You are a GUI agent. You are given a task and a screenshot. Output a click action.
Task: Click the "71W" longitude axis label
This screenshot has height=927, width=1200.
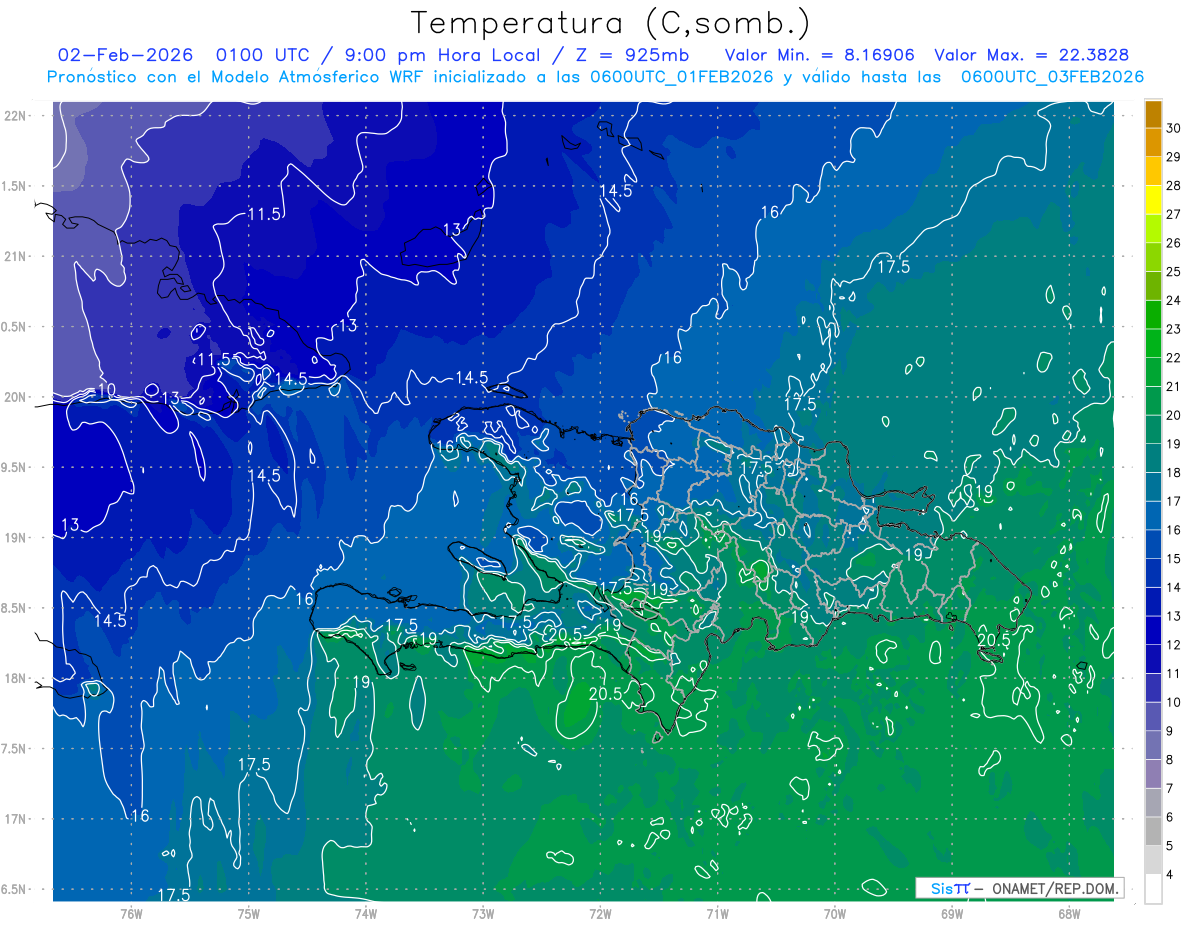717,914
